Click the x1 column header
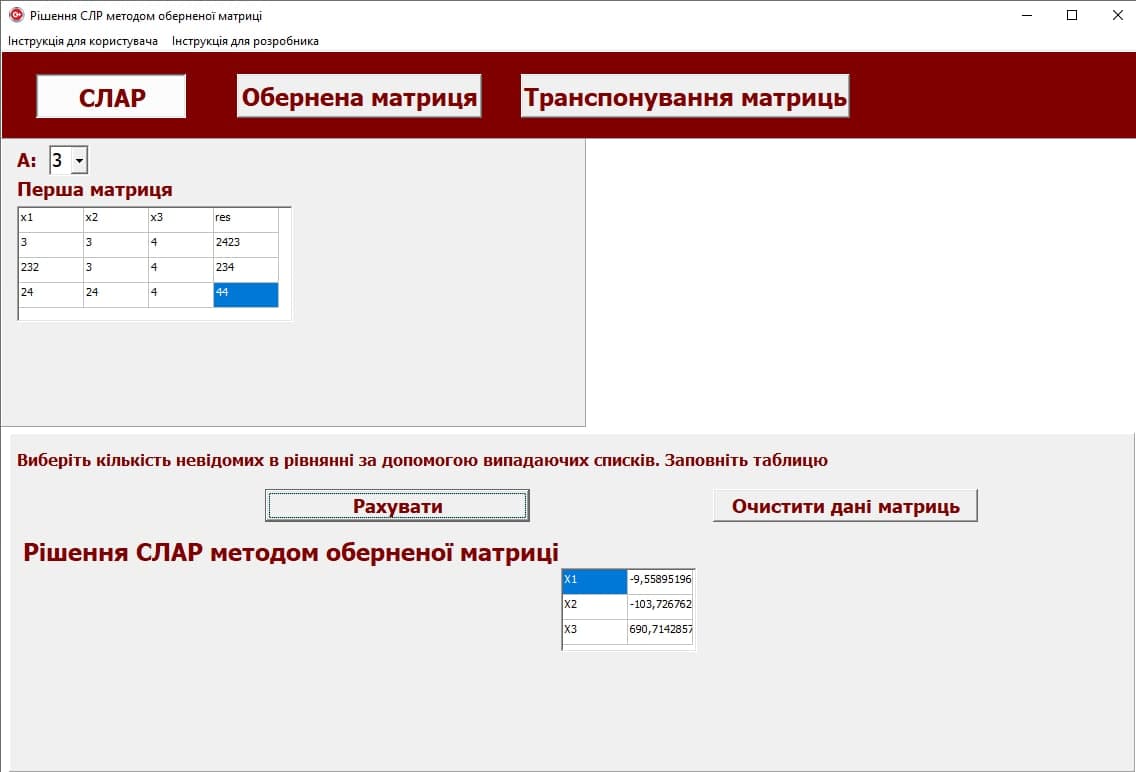Image resolution: width=1136 pixels, height=772 pixels. (51, 219)
